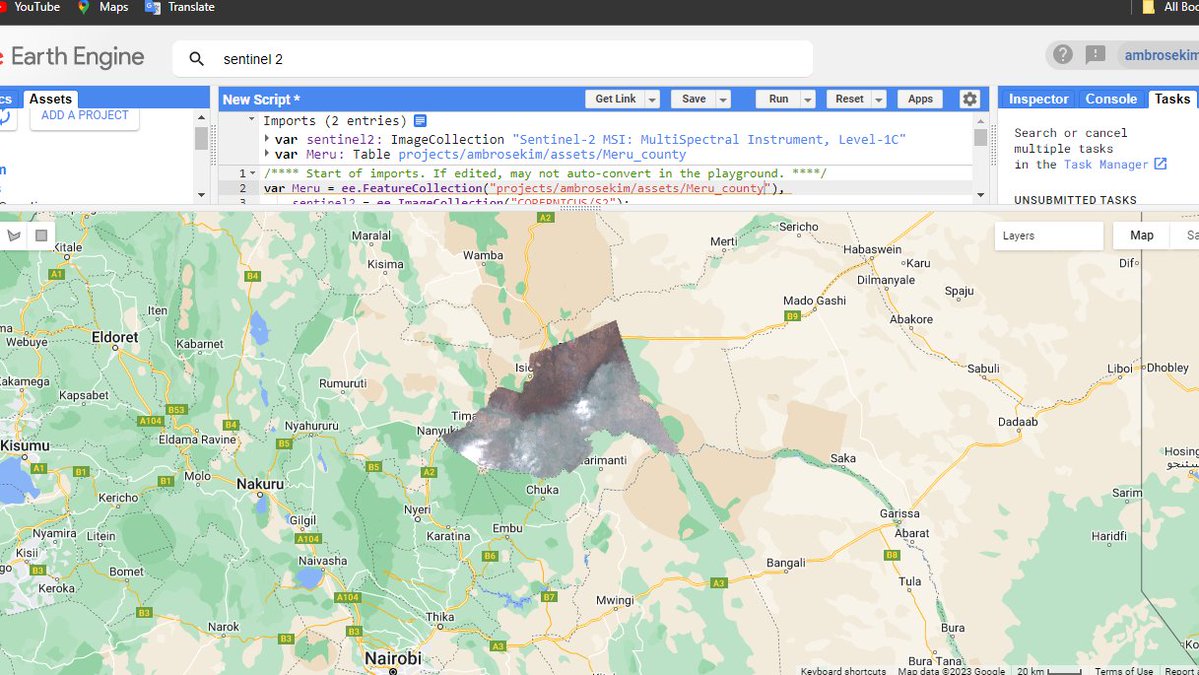
Task: Open Translate from the bookmarks bar
Action: (x=179, y=8)
